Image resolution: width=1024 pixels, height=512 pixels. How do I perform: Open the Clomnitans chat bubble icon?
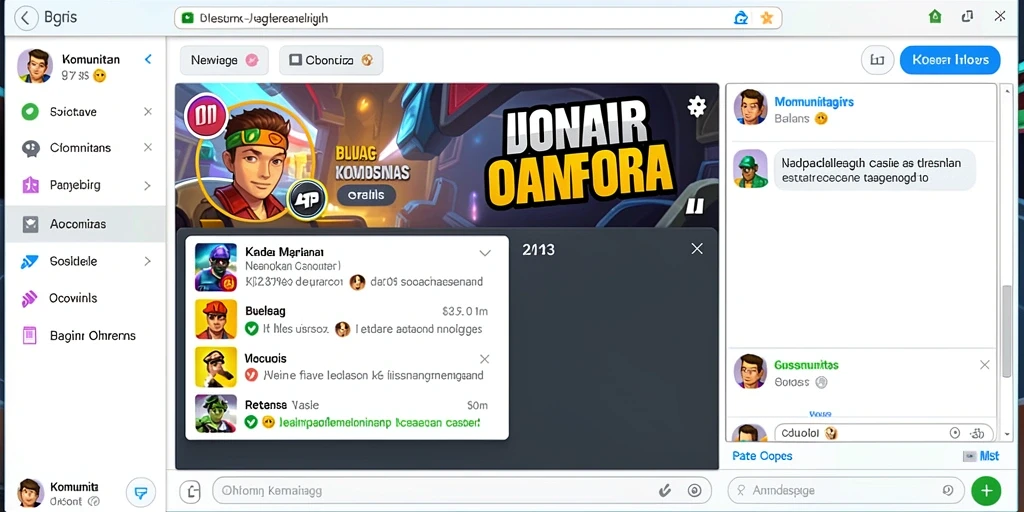30,148
